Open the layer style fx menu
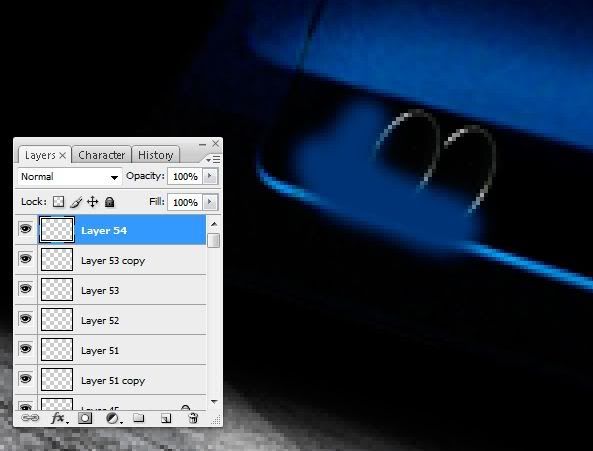This screenshot has width=593, height=451. 59,418
